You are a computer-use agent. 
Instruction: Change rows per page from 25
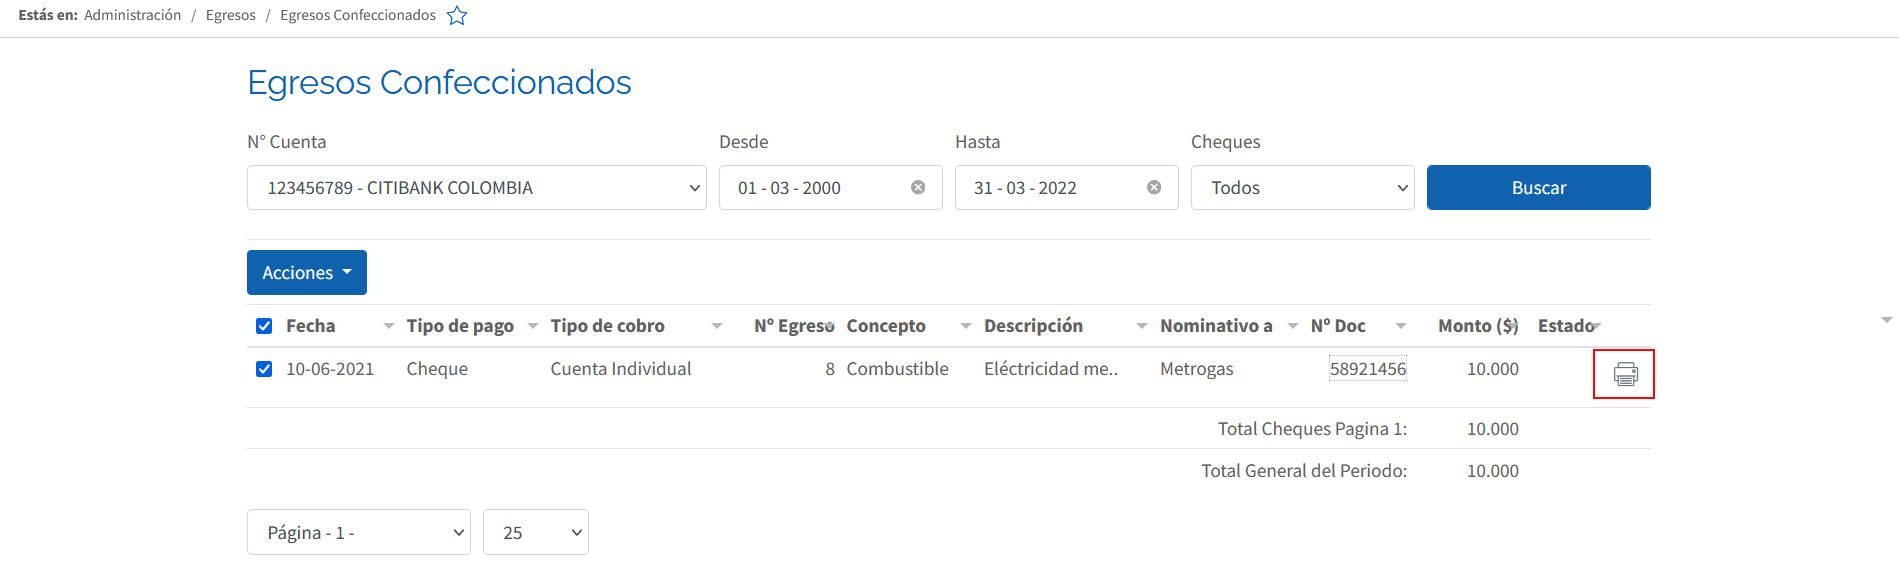point(536,532)
